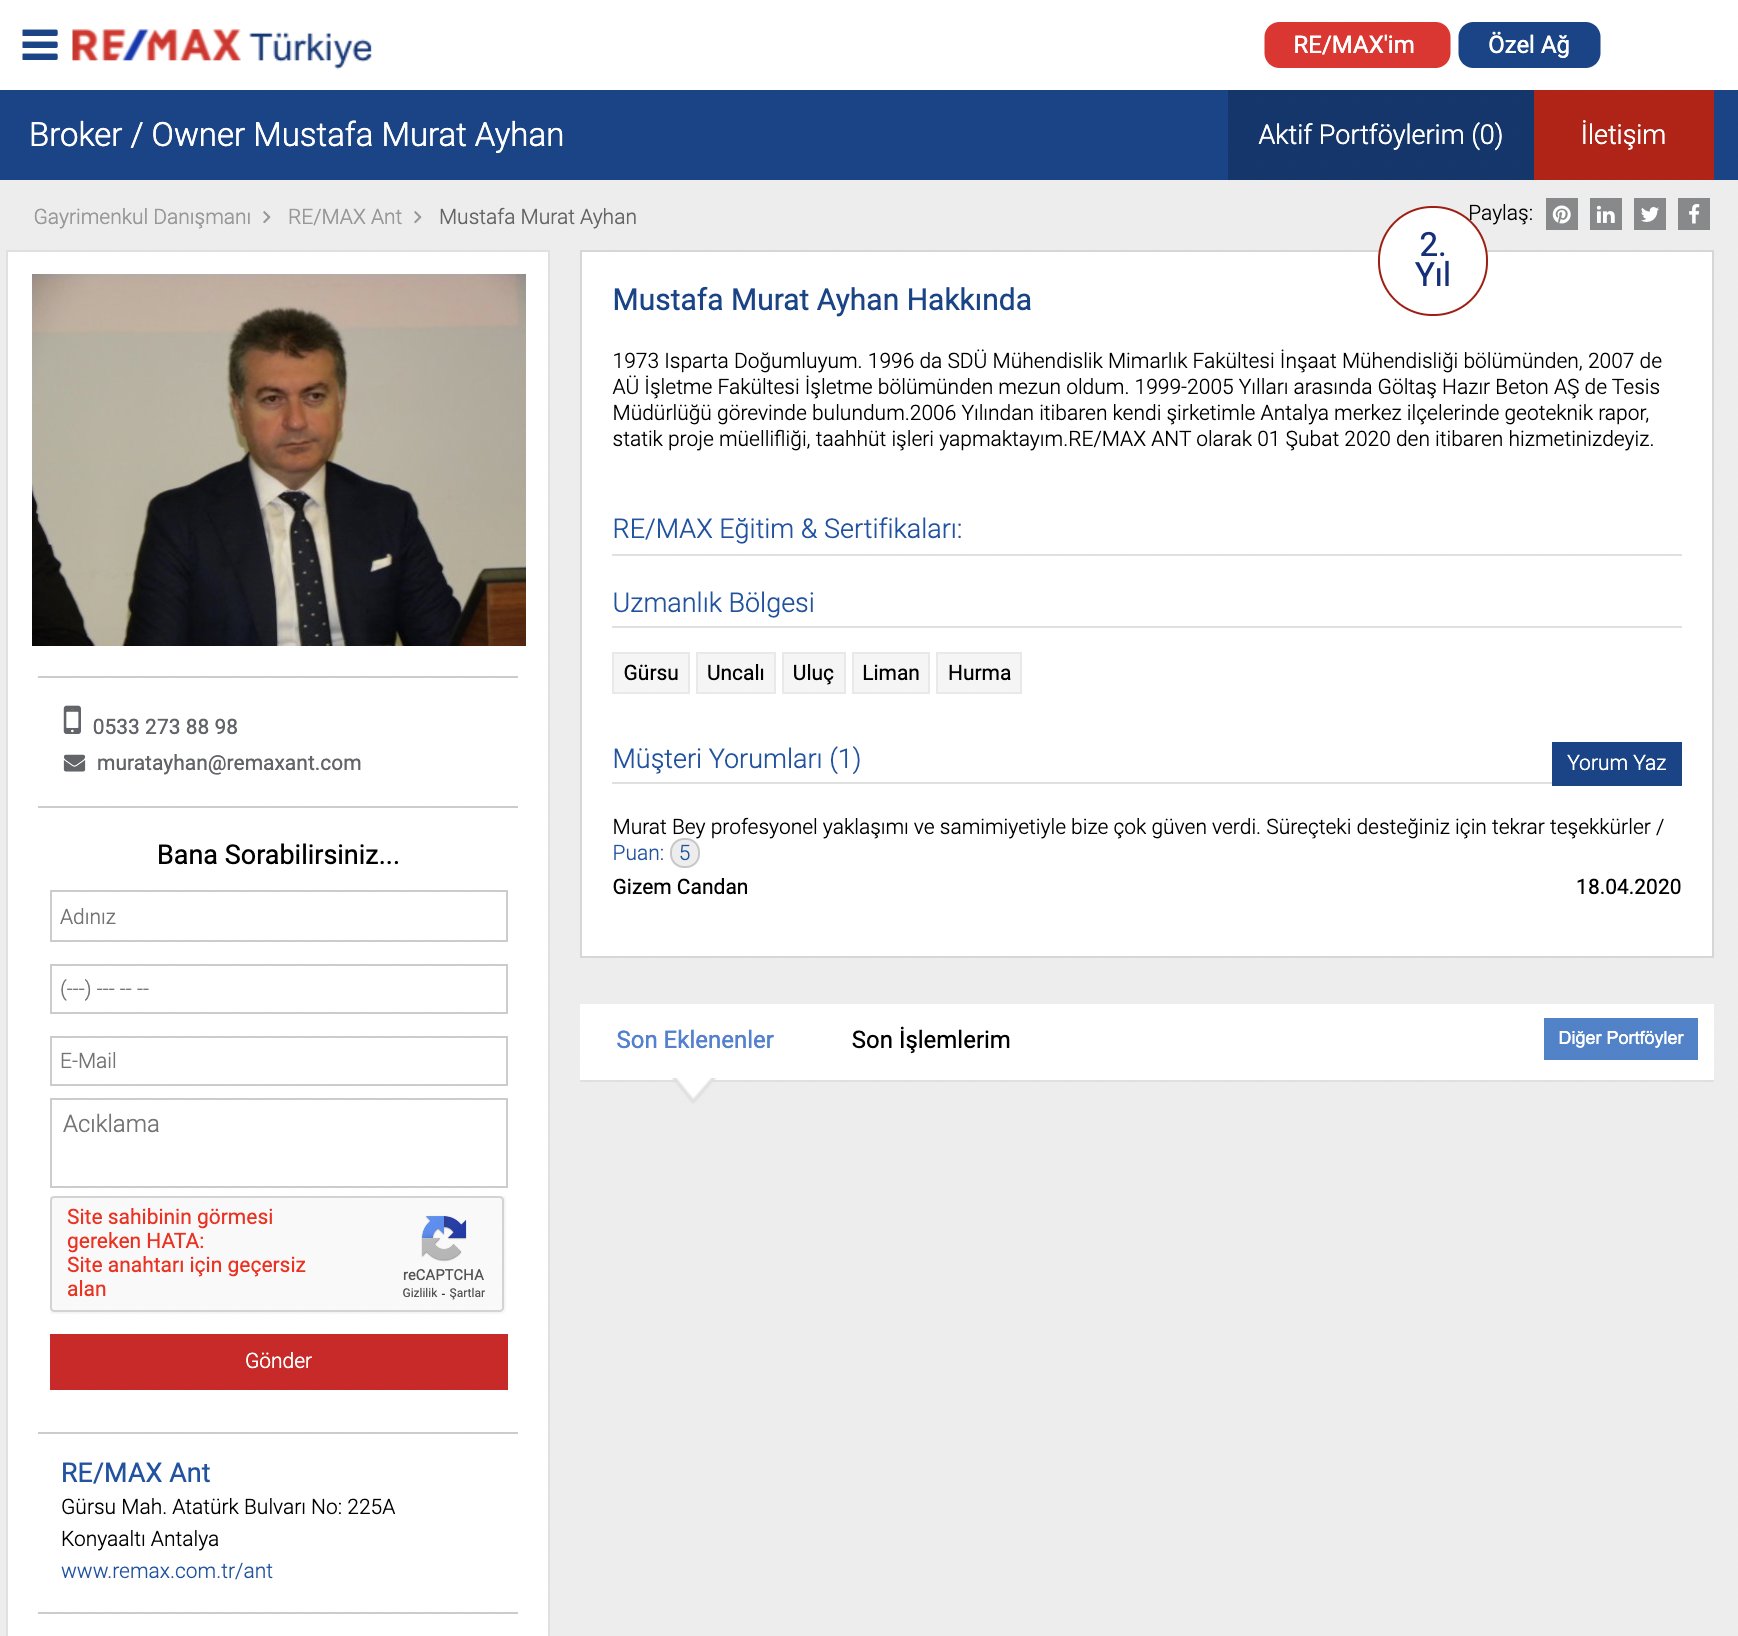Focus the phone number input field

tap(279, 989)
